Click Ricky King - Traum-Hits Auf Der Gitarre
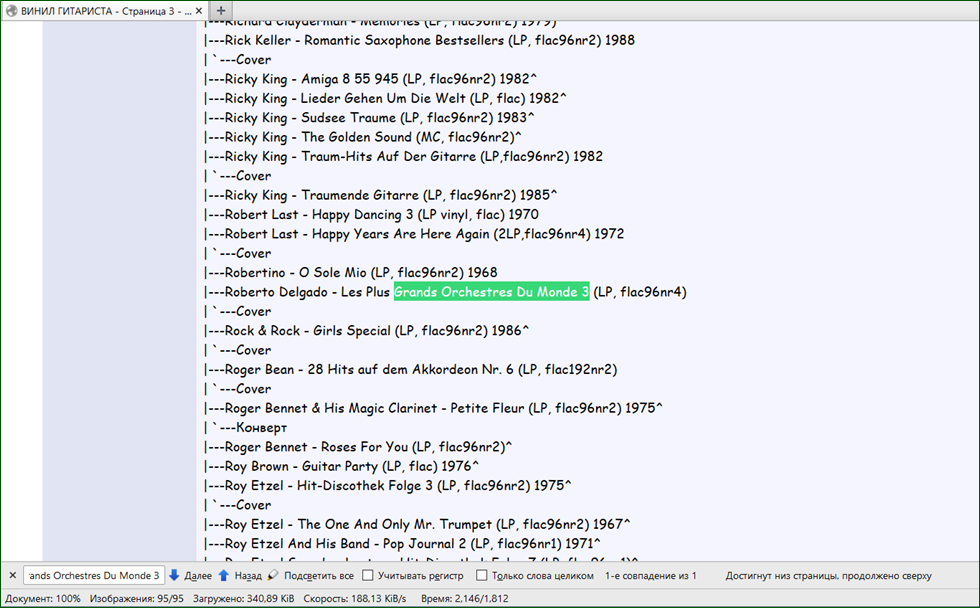The width and height of the screenshot is (980, 608). coord(404,156)
